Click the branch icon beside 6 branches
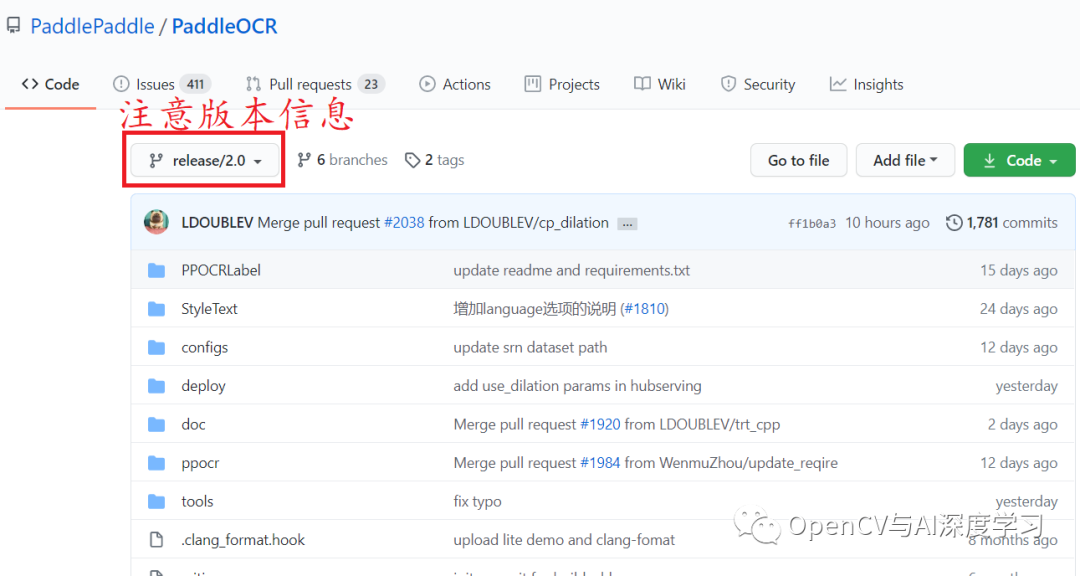Screen dimensions: 1080x576 click(304, 160)
